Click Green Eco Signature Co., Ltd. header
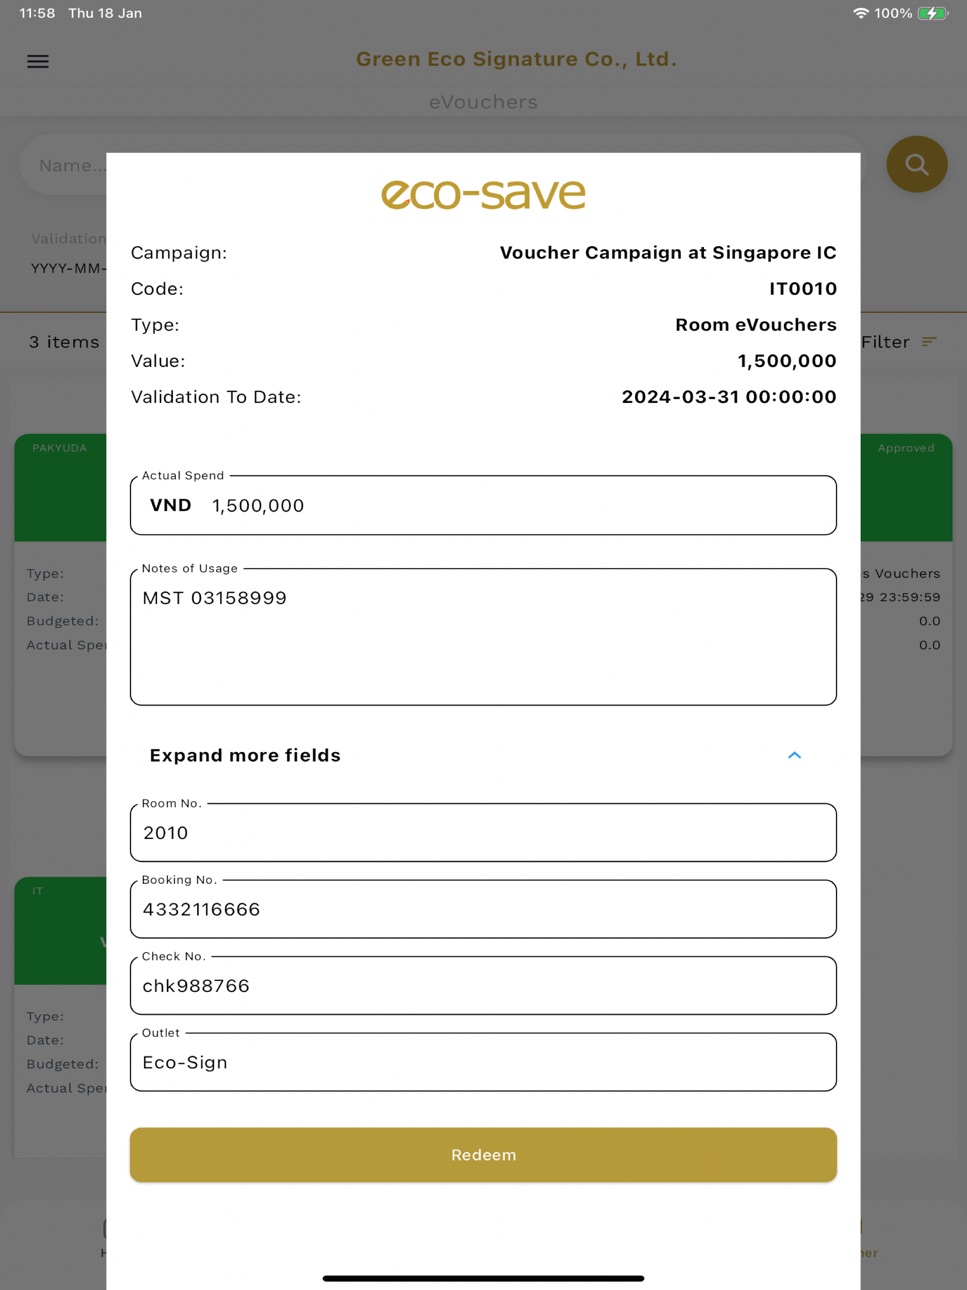The image size is (967, 1290). [x=516, y=59]
